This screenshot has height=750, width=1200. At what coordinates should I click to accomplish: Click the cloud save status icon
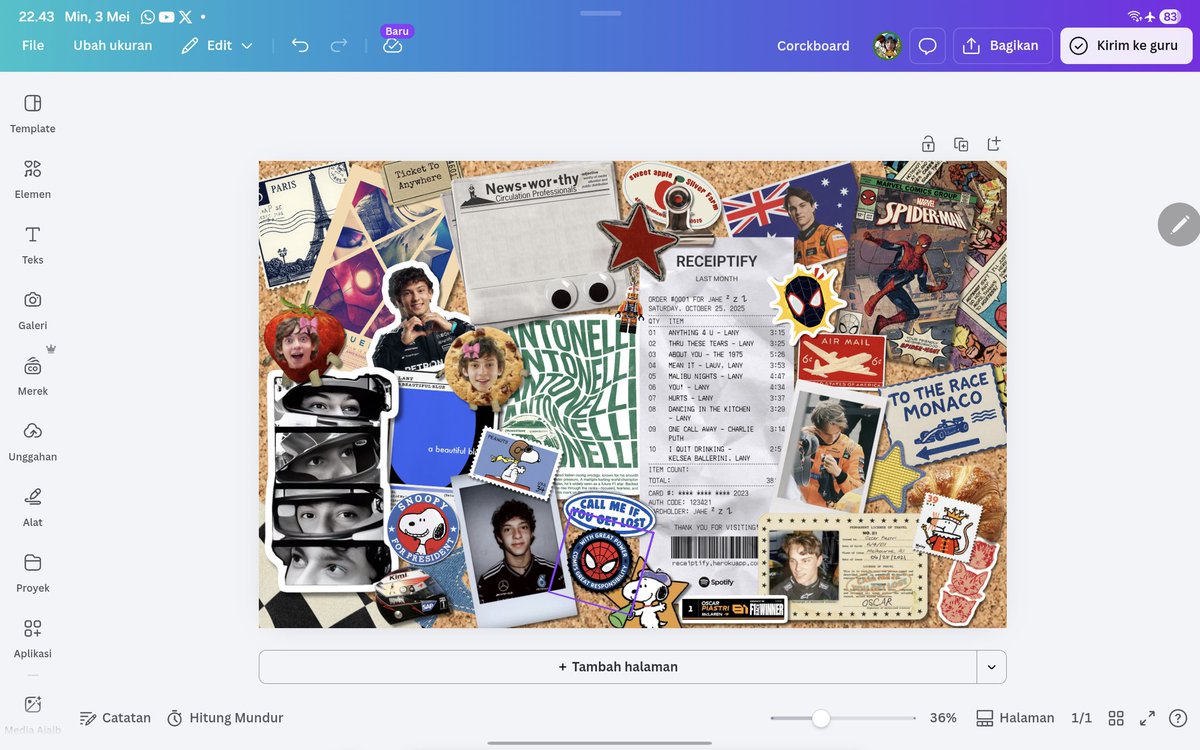coord(393,45)
